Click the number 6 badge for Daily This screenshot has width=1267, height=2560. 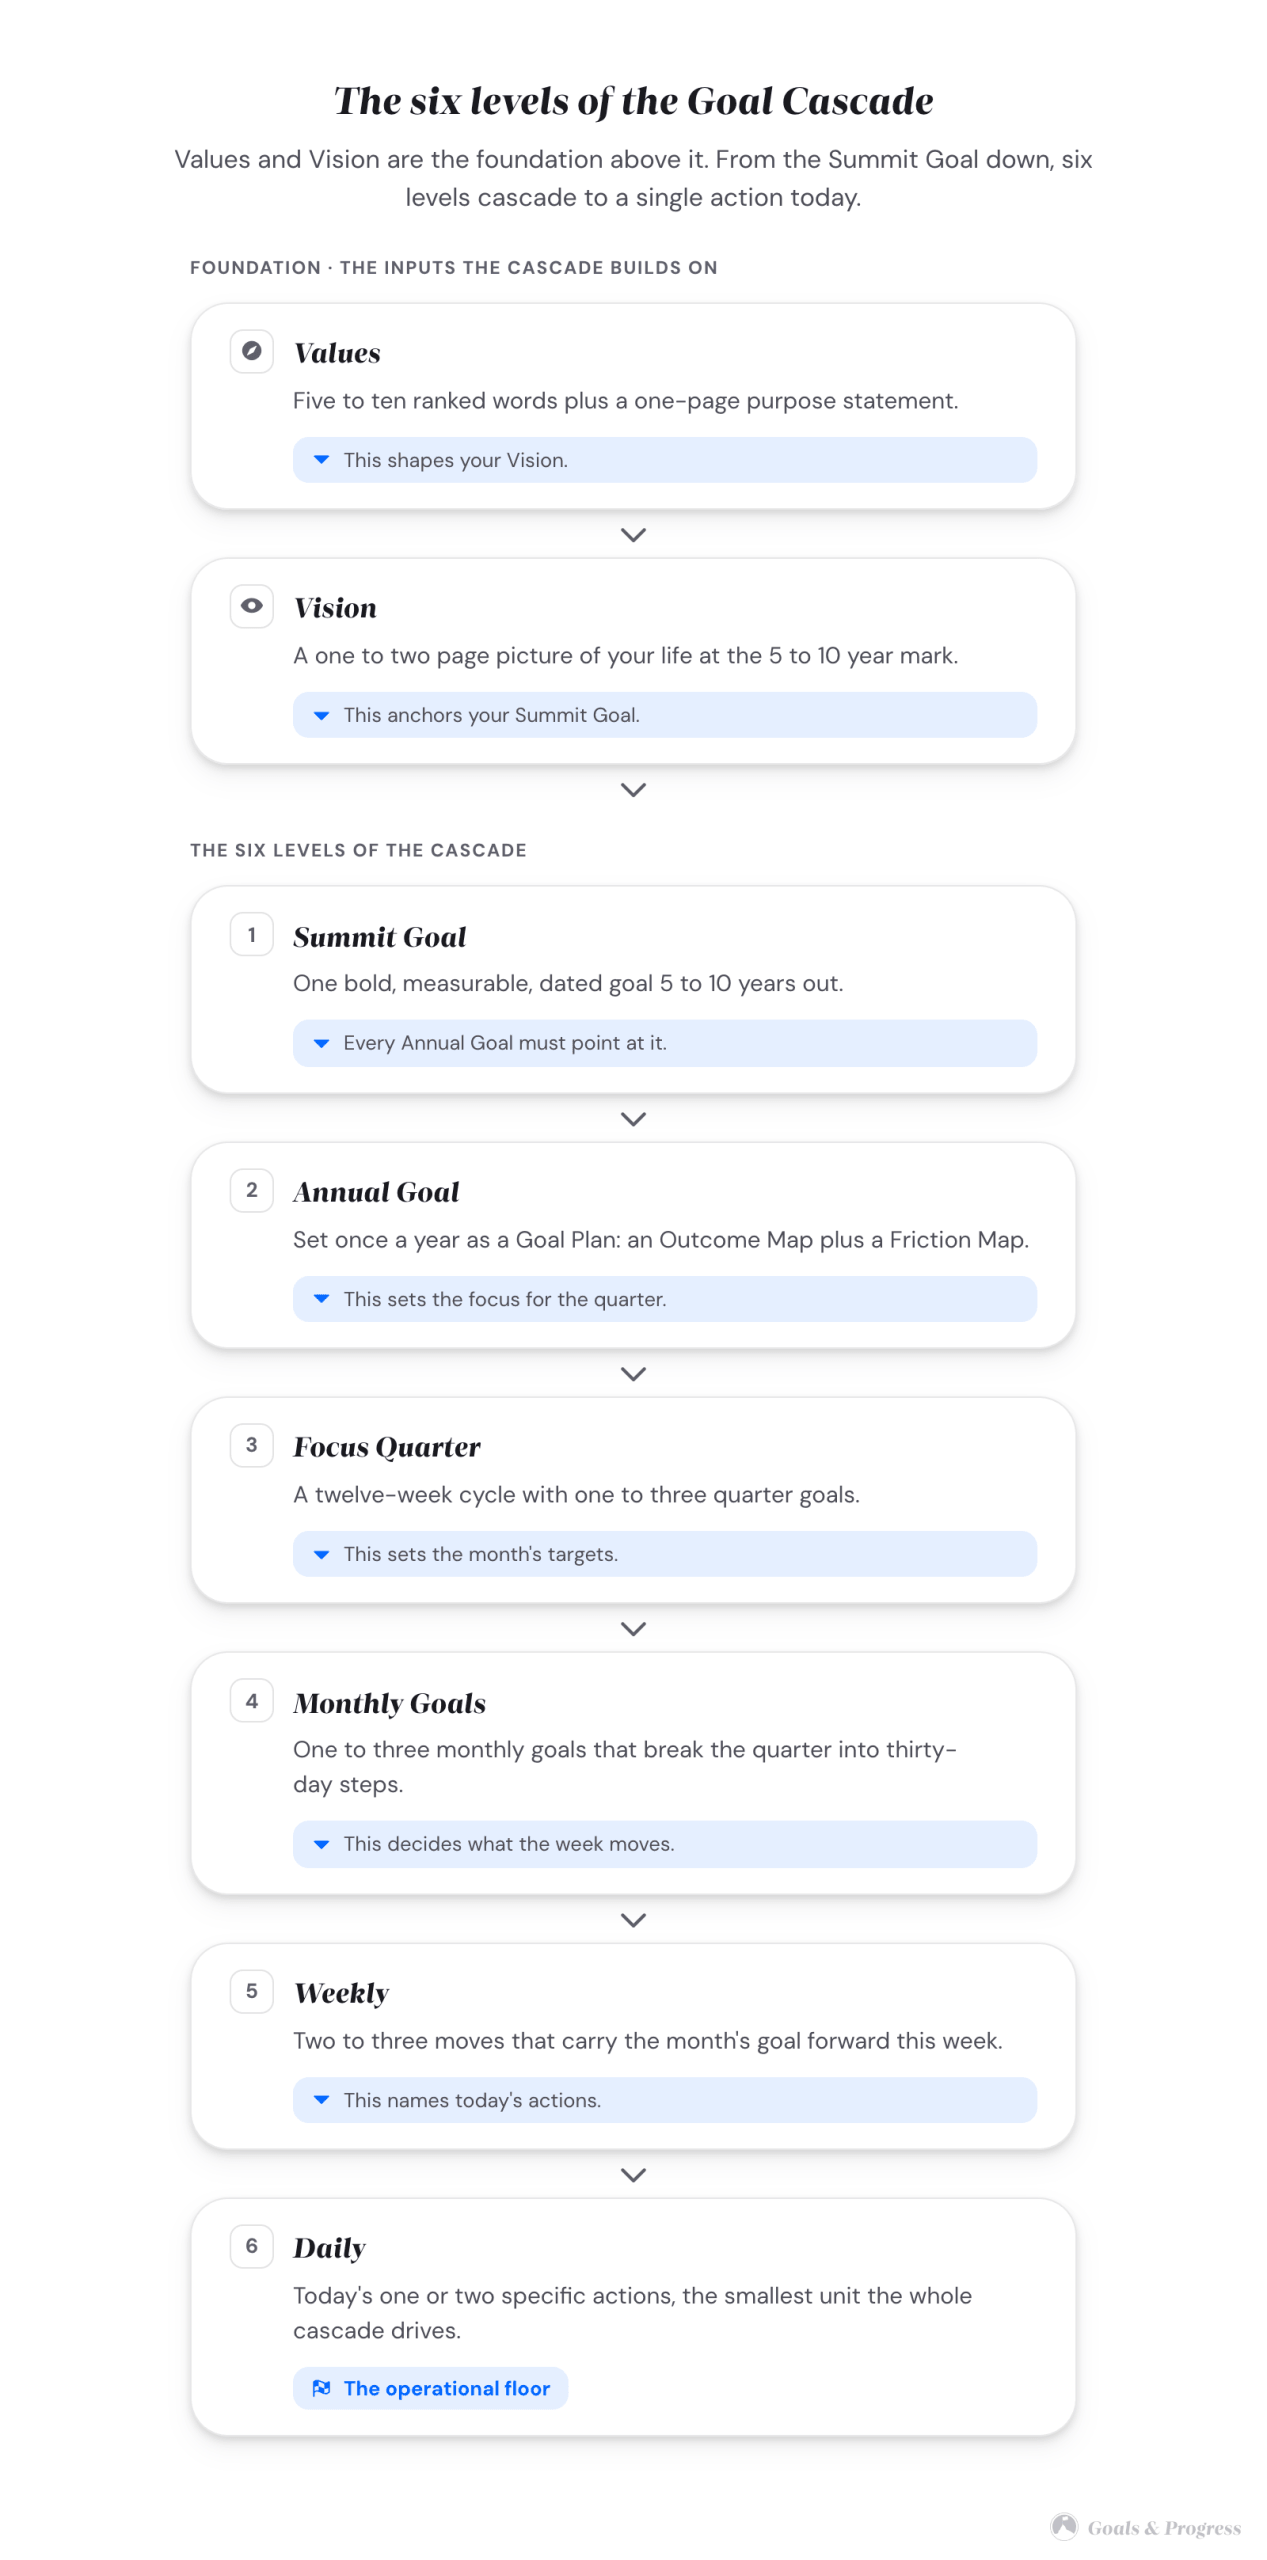(x=252, y=2246)
